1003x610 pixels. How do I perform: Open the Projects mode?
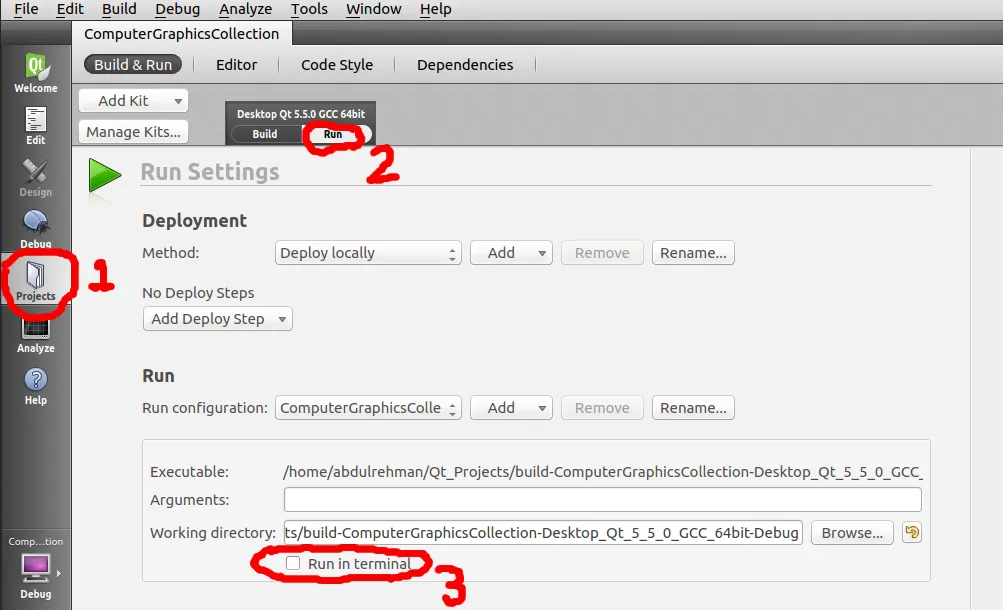(x=36, y=281)
